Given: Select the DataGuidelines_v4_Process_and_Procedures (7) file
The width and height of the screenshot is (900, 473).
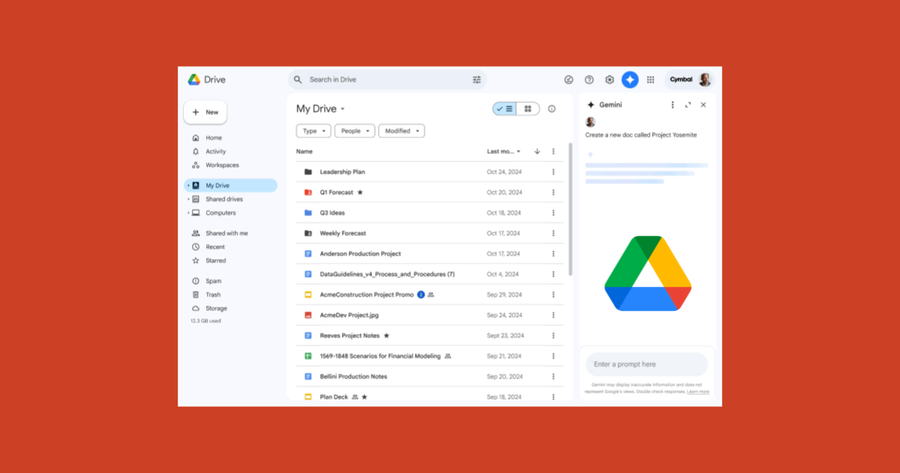Looking at the screenshot, I should (x=429, y=274).
